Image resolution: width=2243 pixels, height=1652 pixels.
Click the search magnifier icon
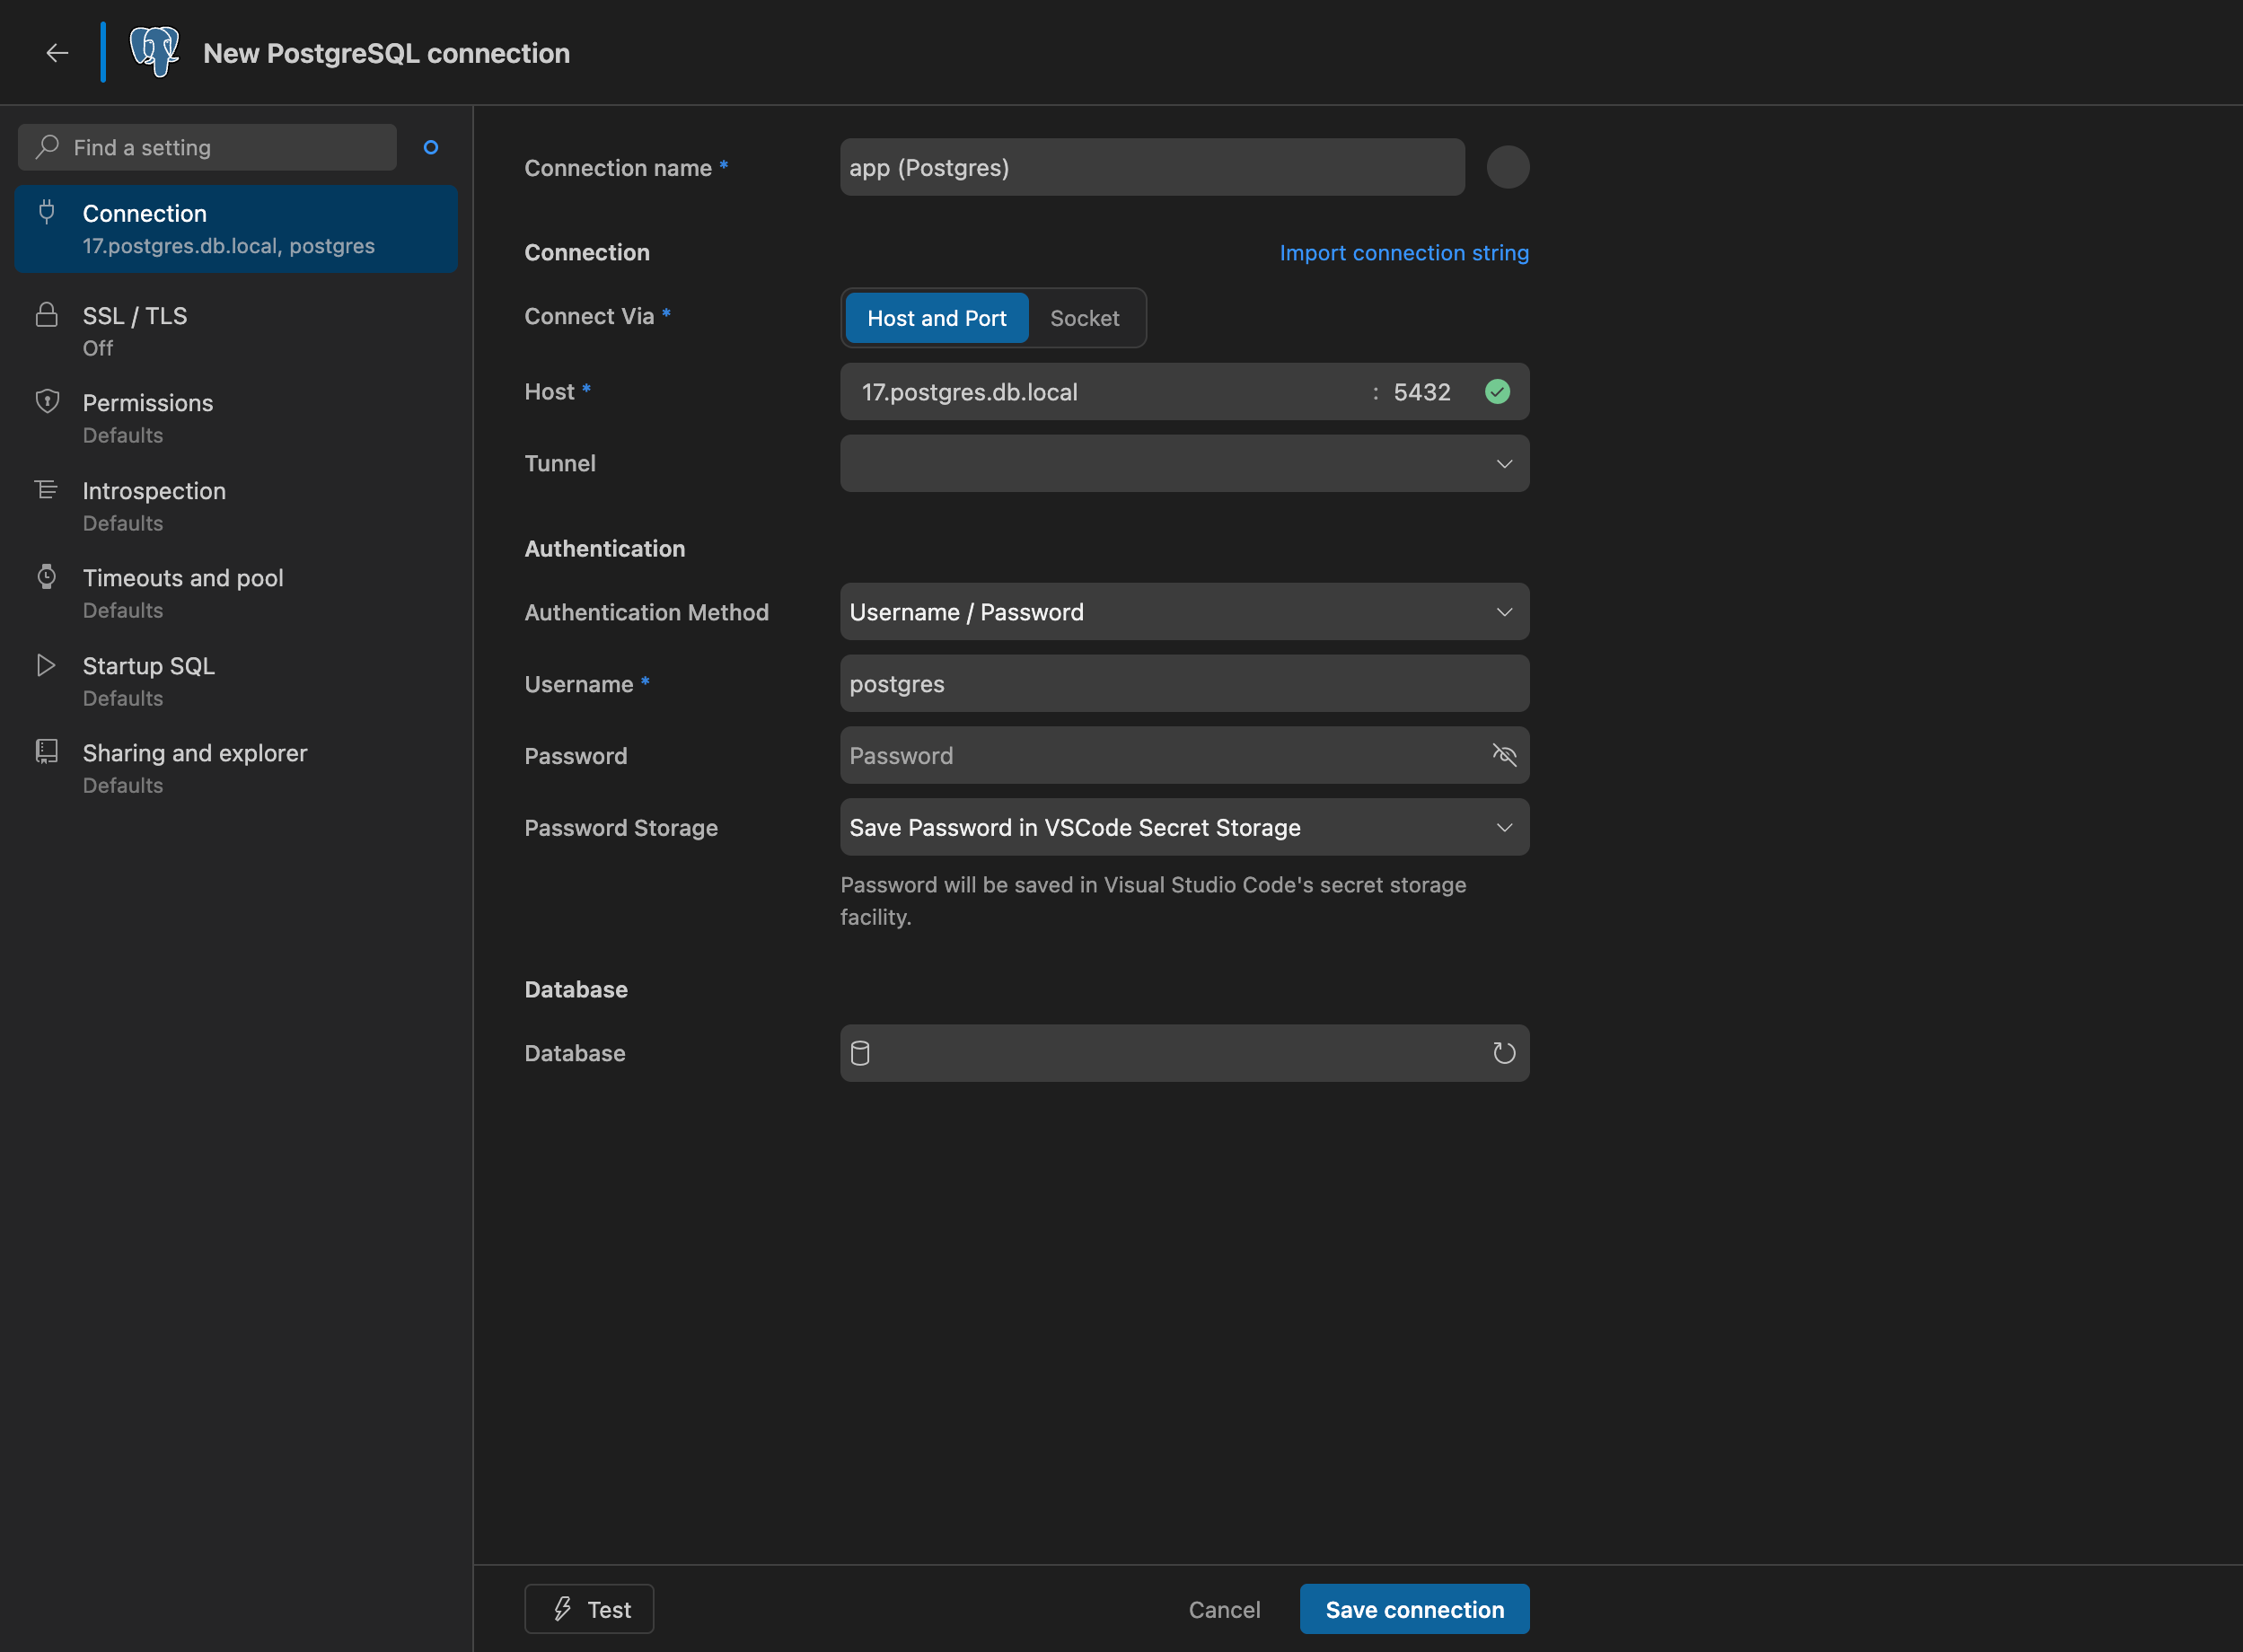click(47, 147)
